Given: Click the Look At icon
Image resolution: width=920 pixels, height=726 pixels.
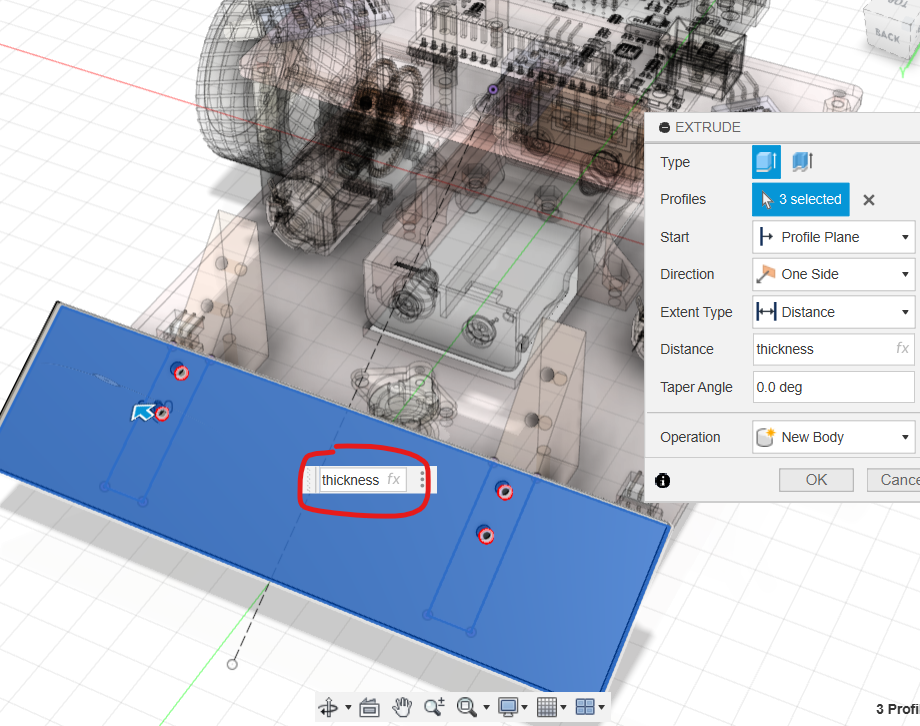Looking at the screenshot, I should coord(368,708).
